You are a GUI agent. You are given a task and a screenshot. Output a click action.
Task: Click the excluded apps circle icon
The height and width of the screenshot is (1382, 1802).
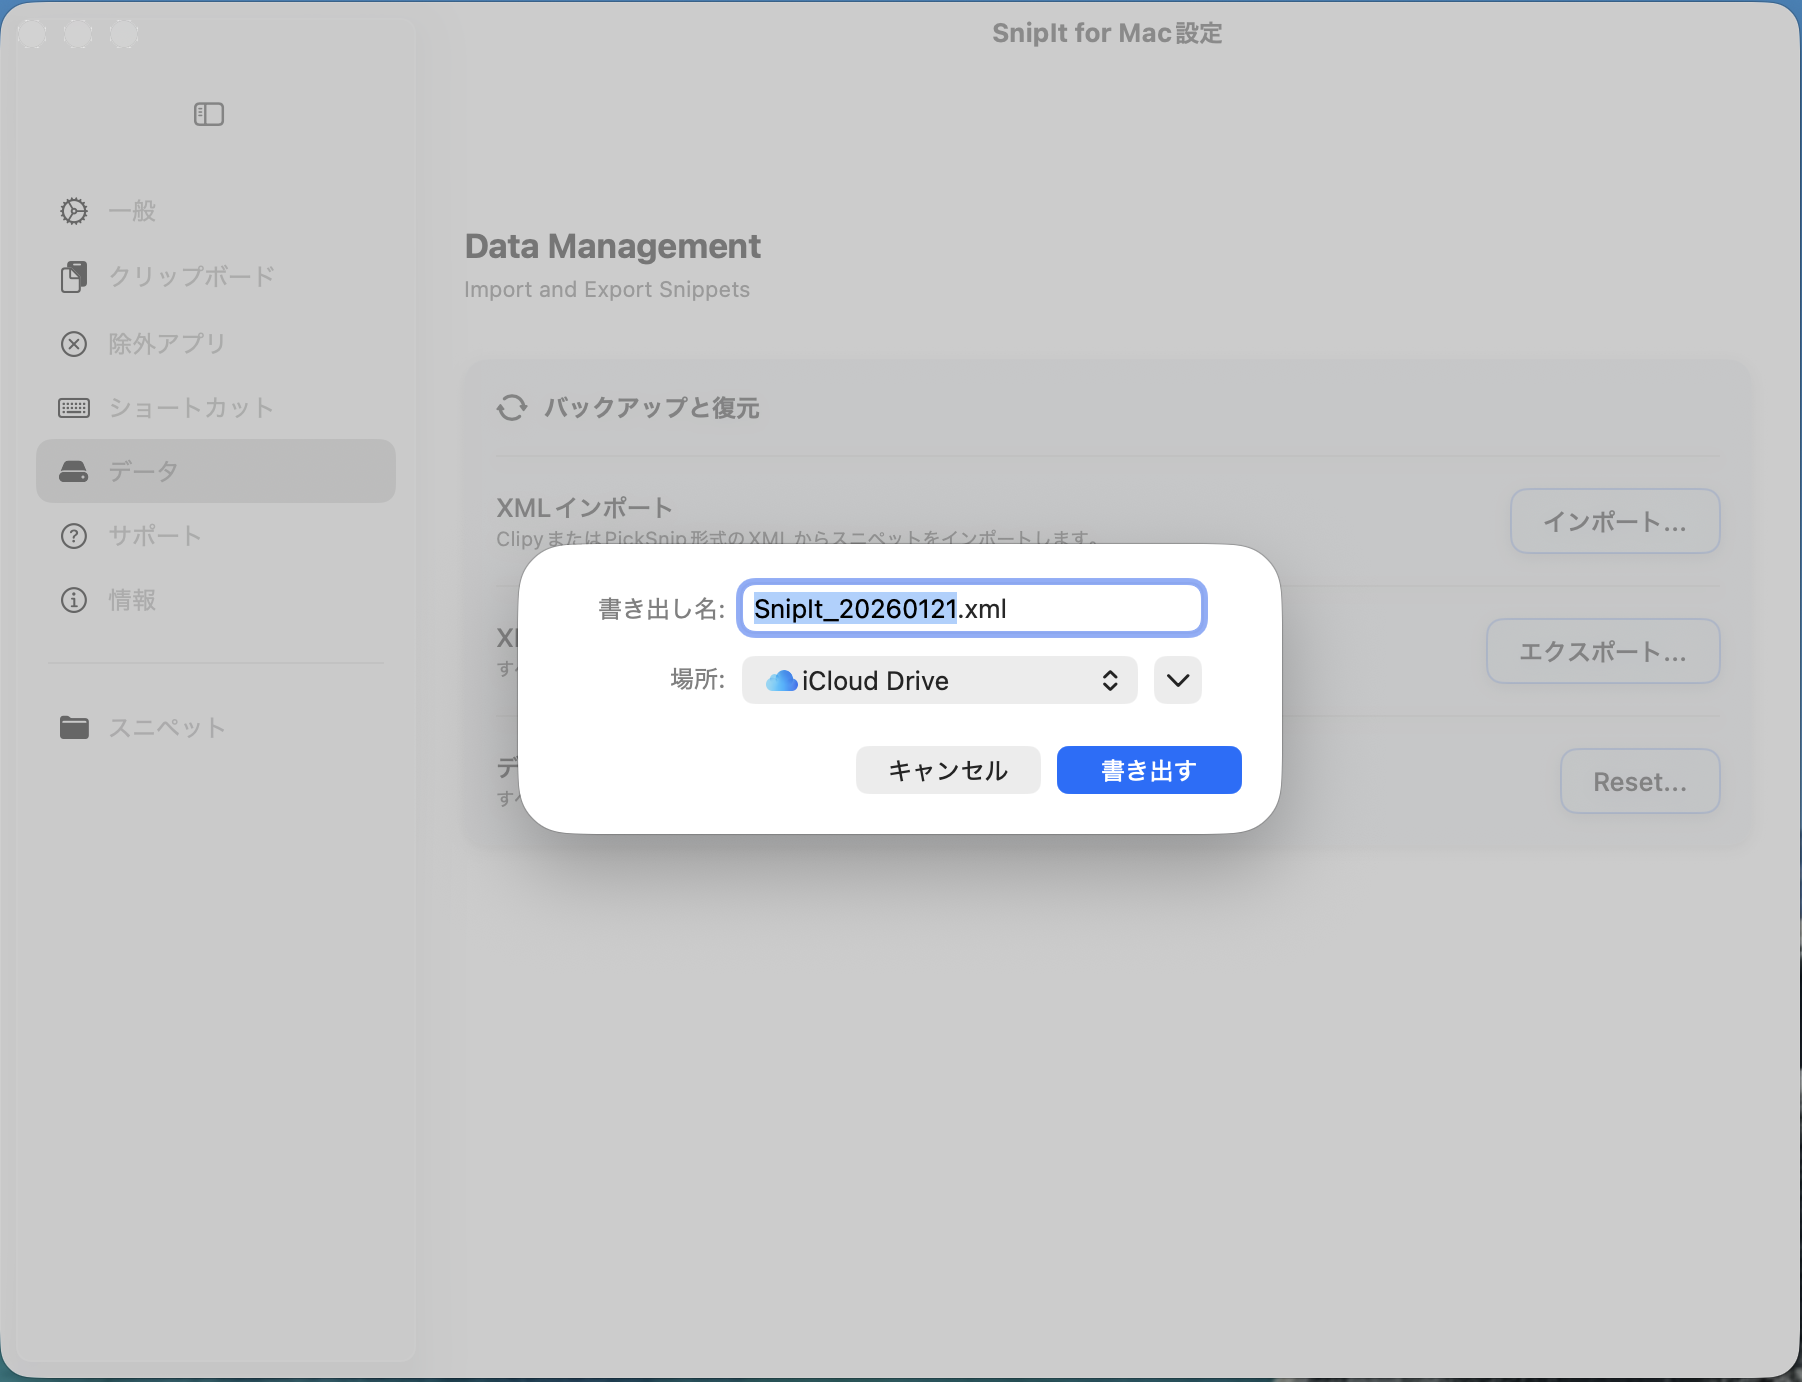(x=74, y=343)
